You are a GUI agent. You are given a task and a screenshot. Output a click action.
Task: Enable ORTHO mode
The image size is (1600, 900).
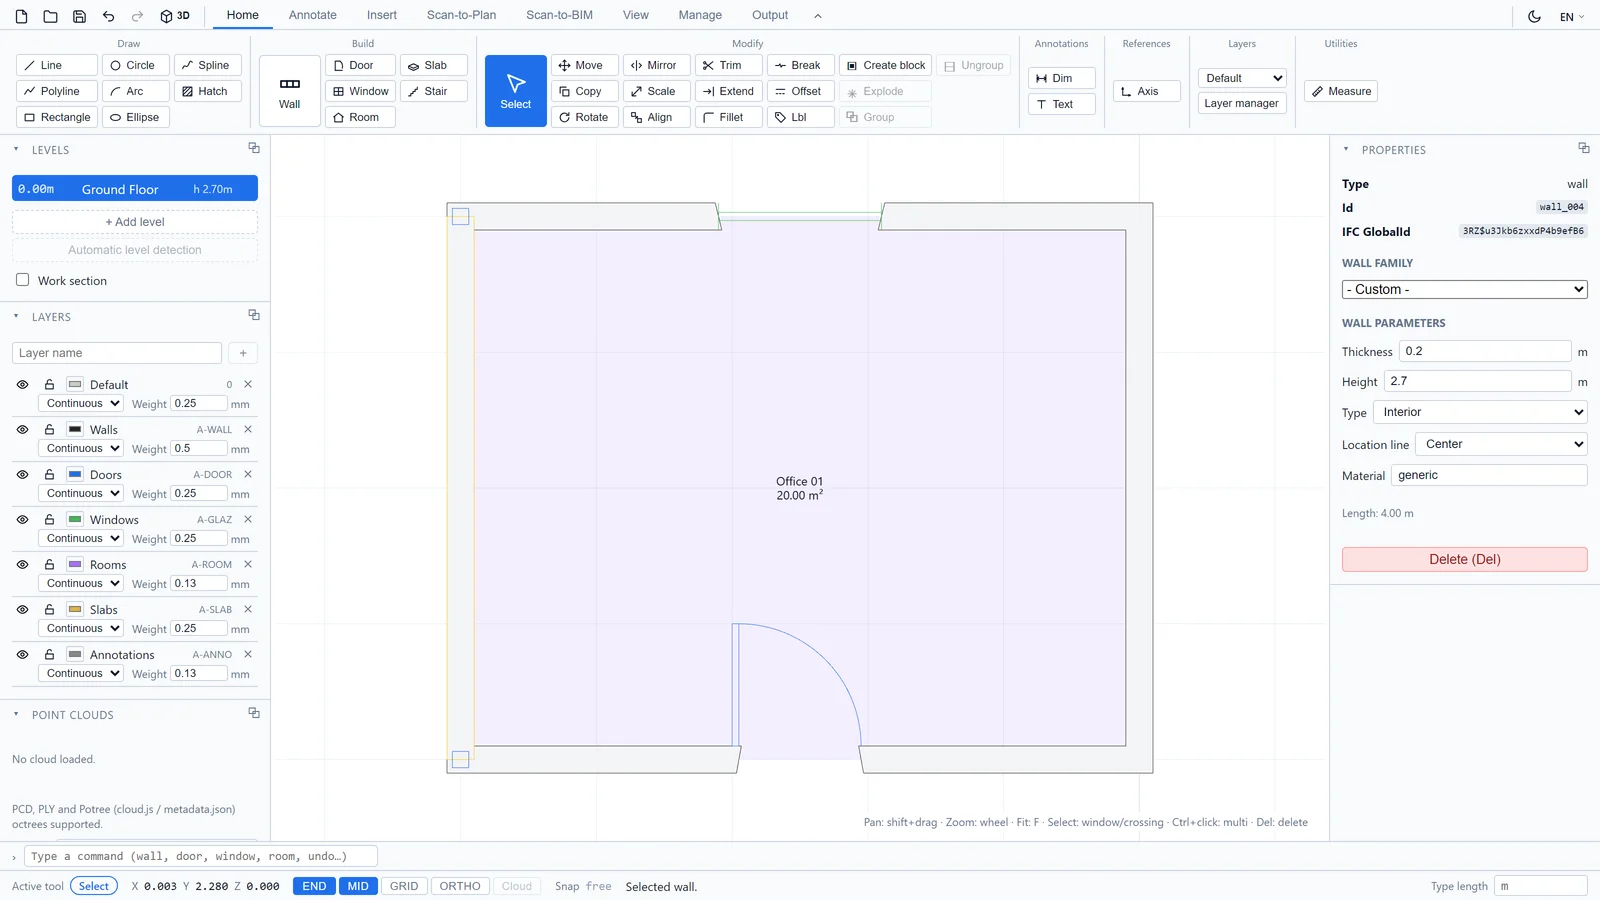pyautogui.click(x=460, y=886)
